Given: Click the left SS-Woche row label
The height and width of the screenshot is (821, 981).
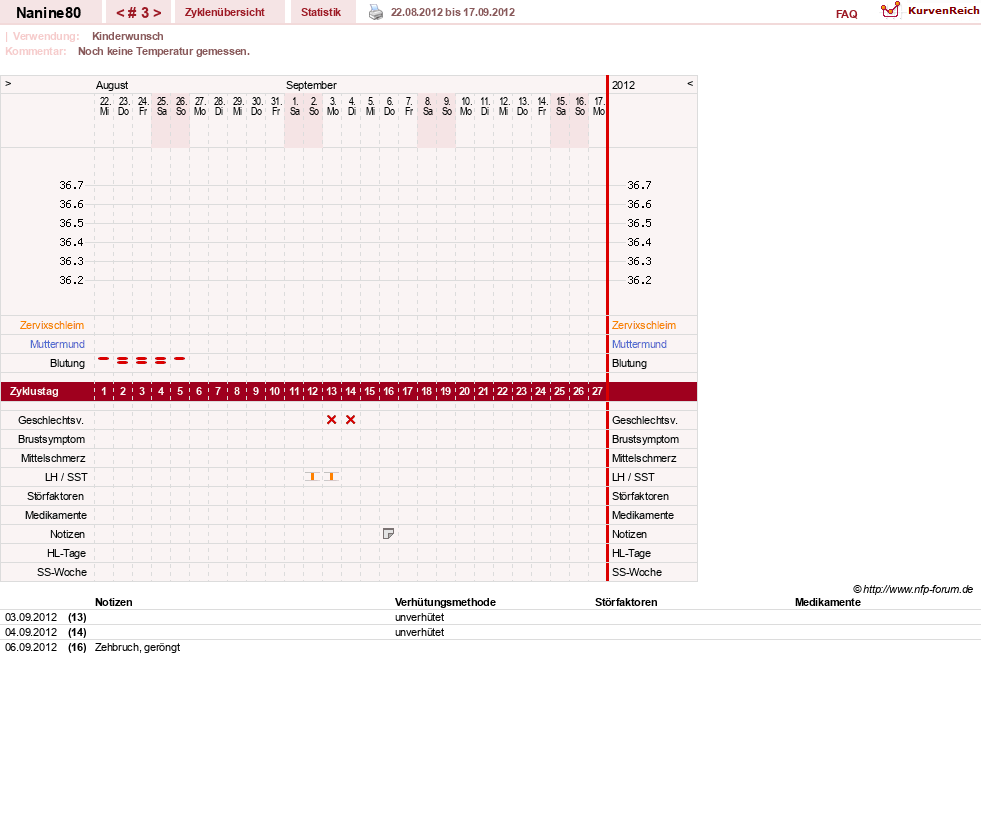Looking at the screenshot, I should [x=62, y=572].
